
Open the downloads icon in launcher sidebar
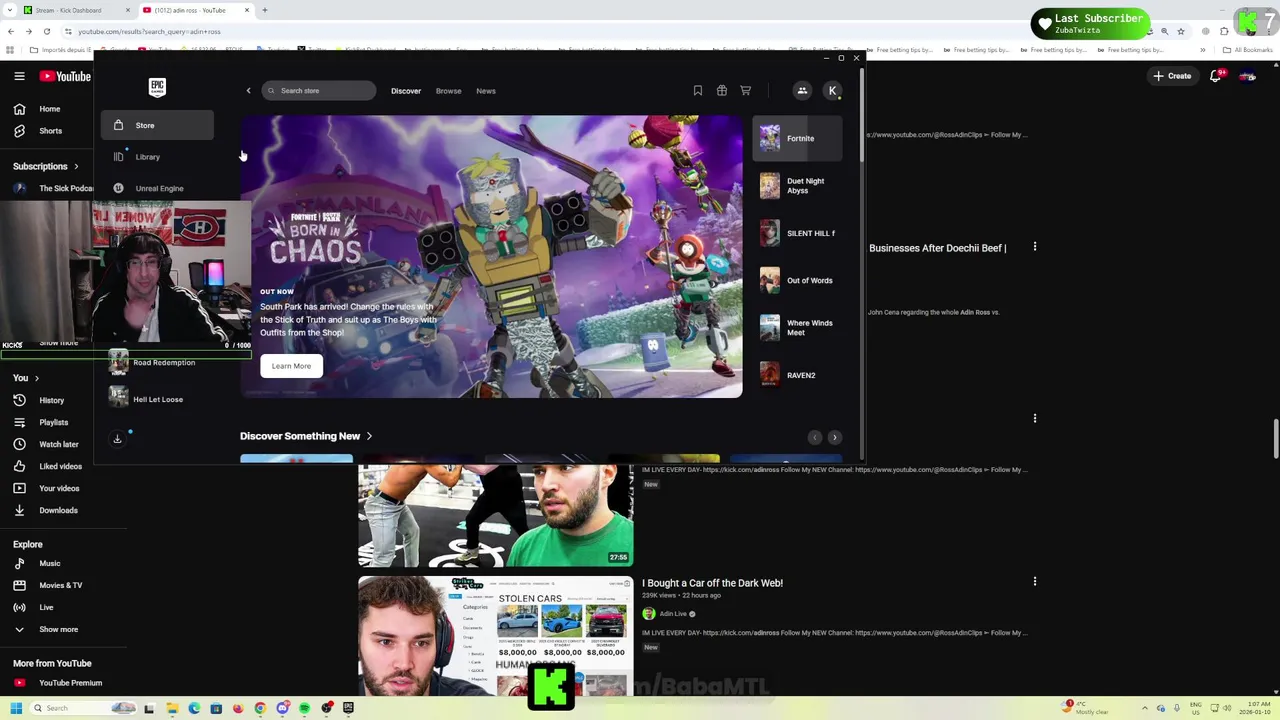(x=117, y=439)
